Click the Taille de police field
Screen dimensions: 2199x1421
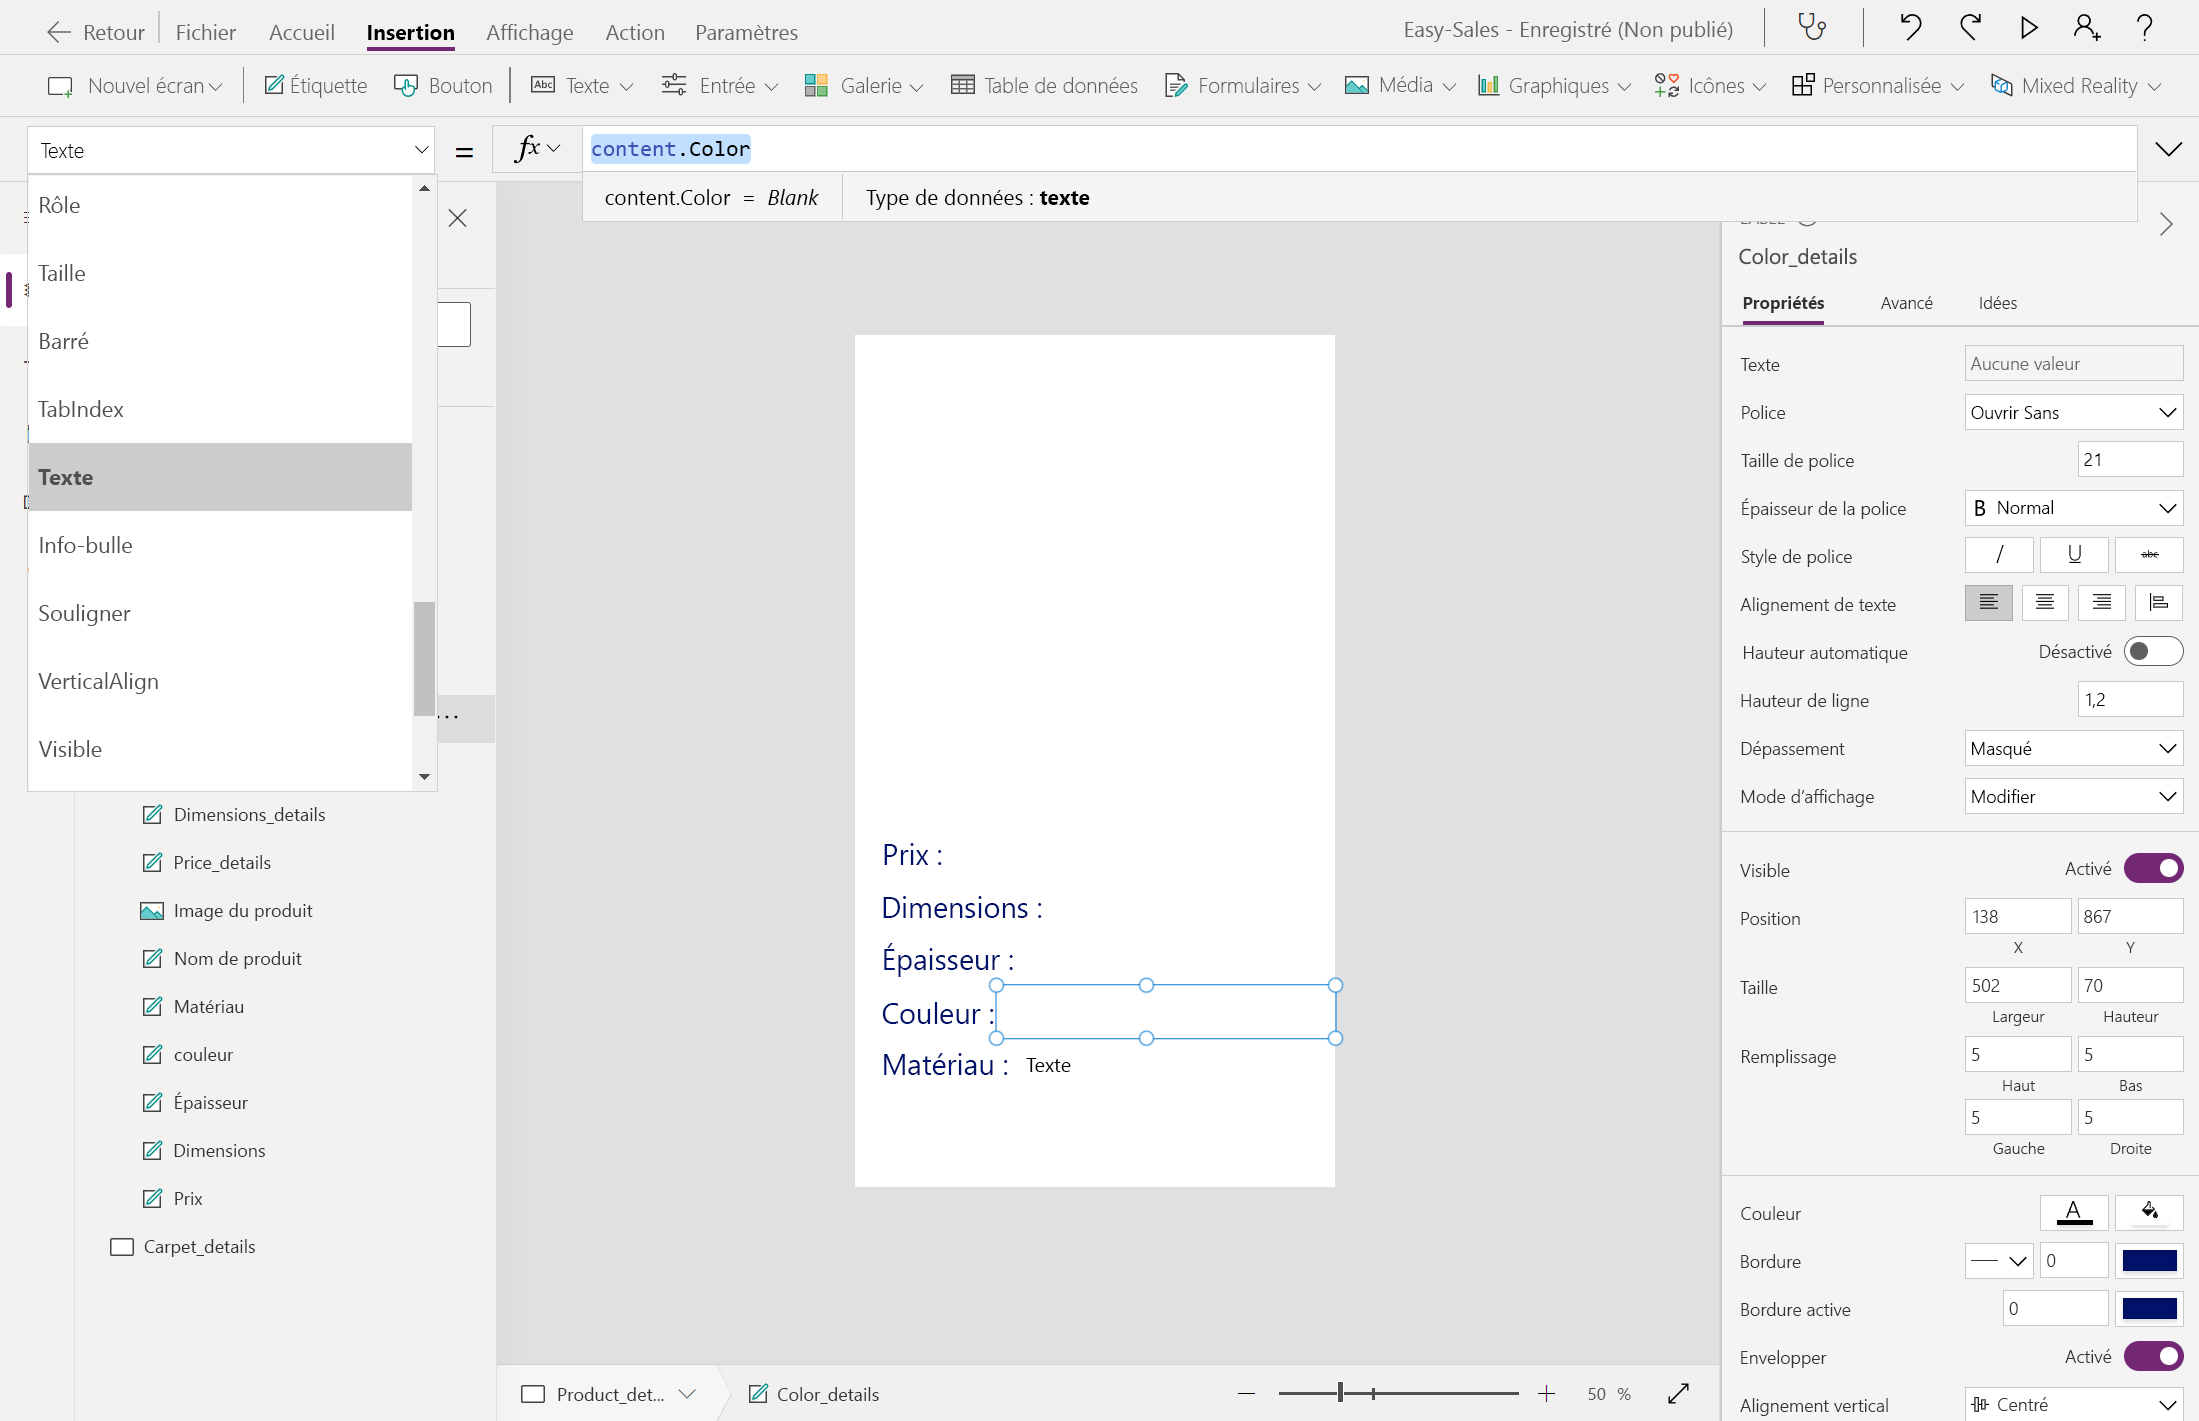coord(2130,460)
